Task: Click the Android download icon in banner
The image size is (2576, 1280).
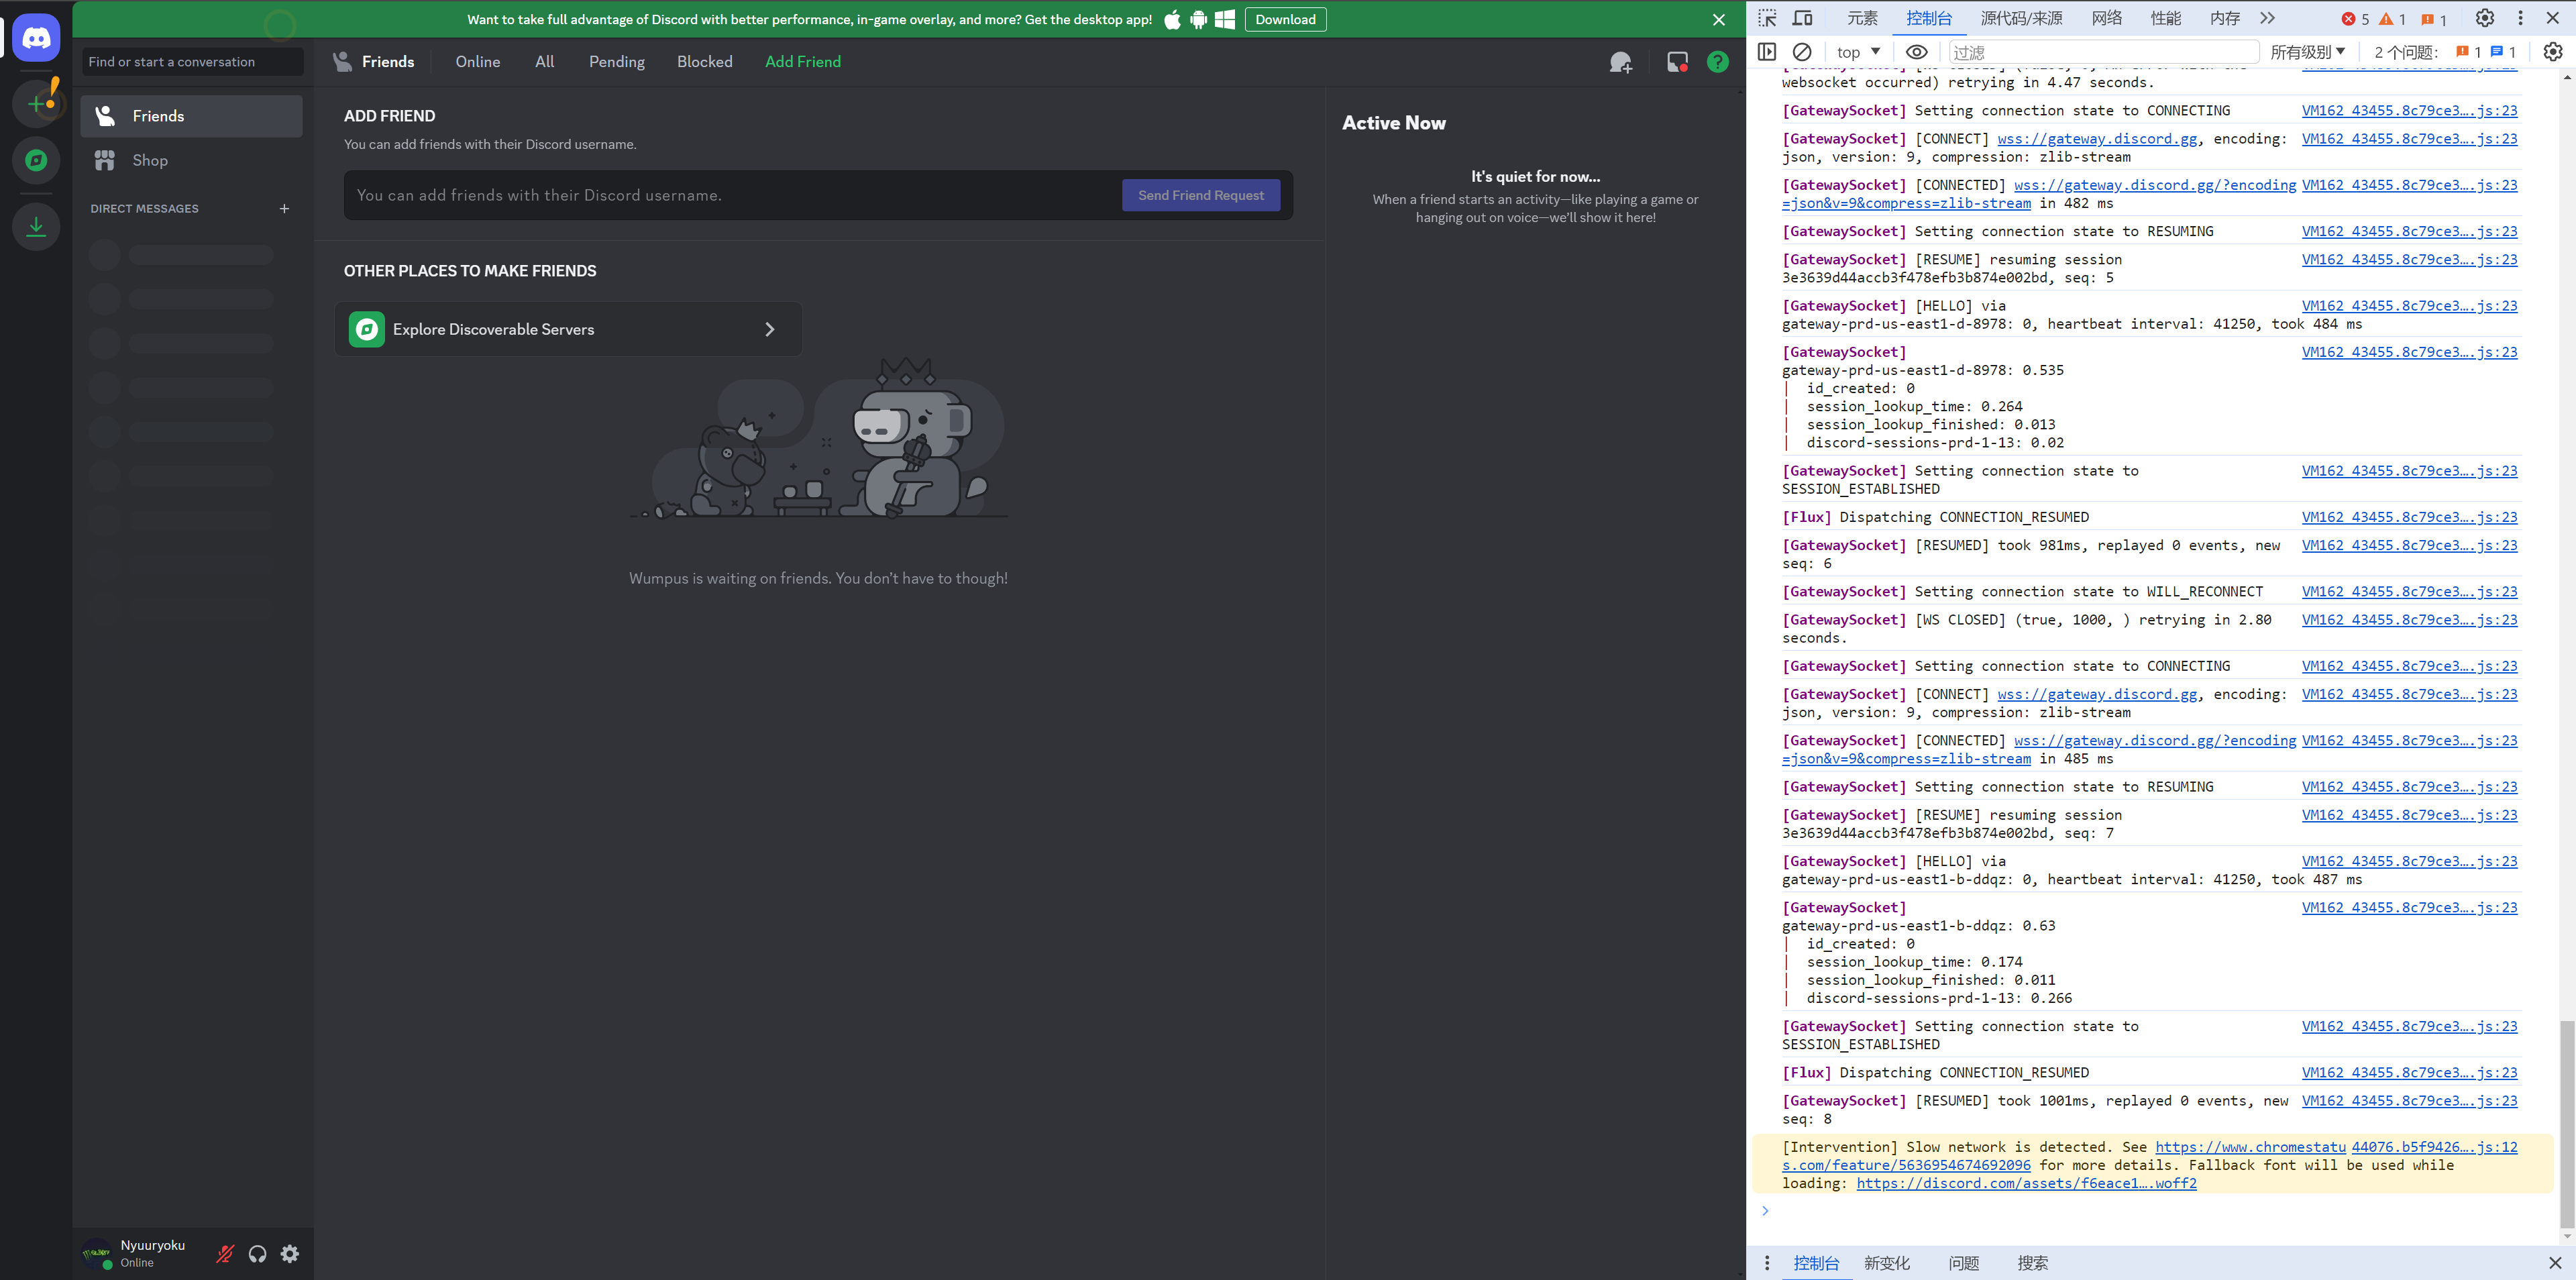Action: [1198, 20]
